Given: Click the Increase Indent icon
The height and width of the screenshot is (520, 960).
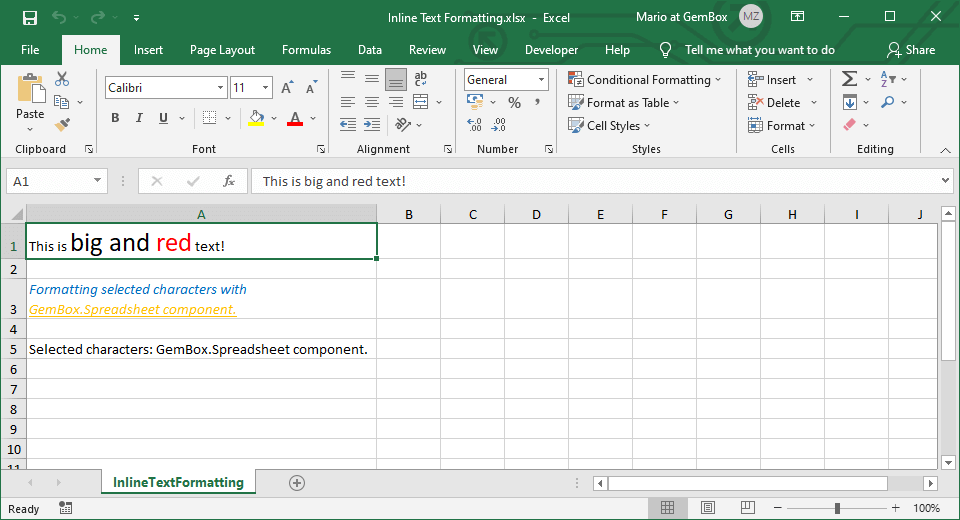Looking at the screenshot, I should (x=372, y=125).
